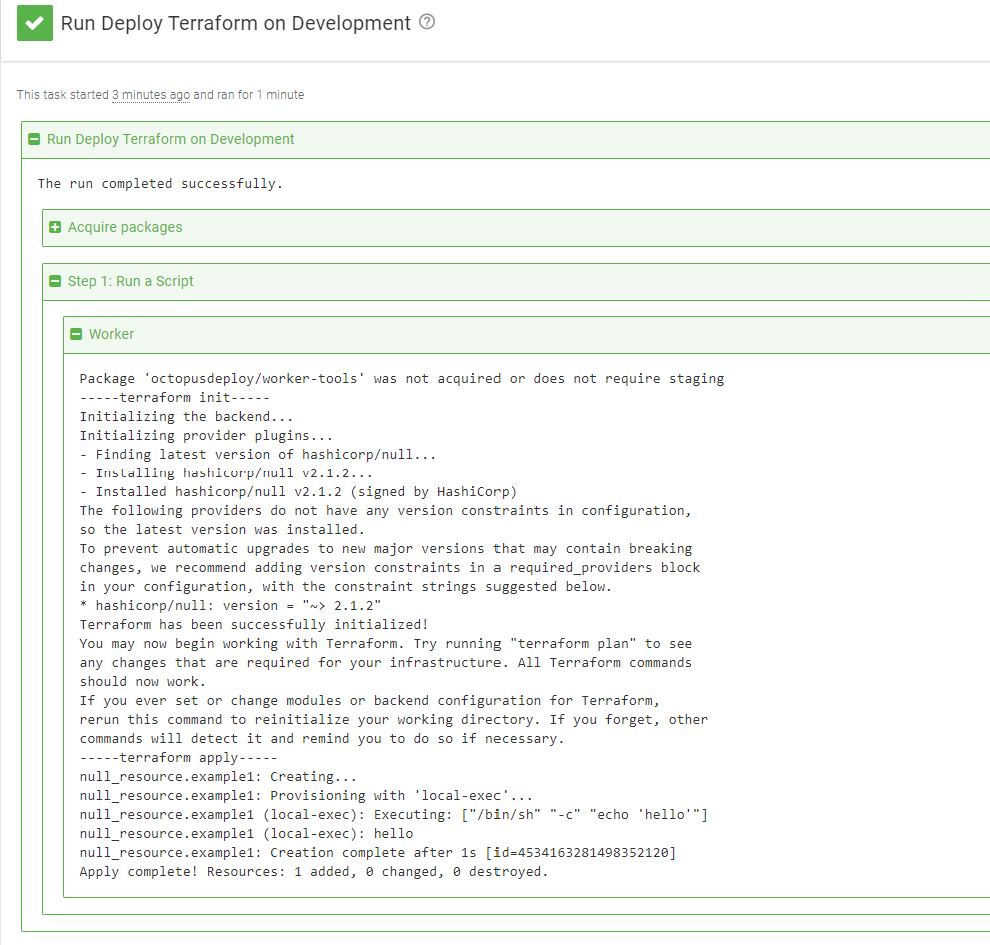Screen dimensions: 990x945
Task: Click the minus icon beside Run Deploy Terraform on Development
Action: pos(34,139)
